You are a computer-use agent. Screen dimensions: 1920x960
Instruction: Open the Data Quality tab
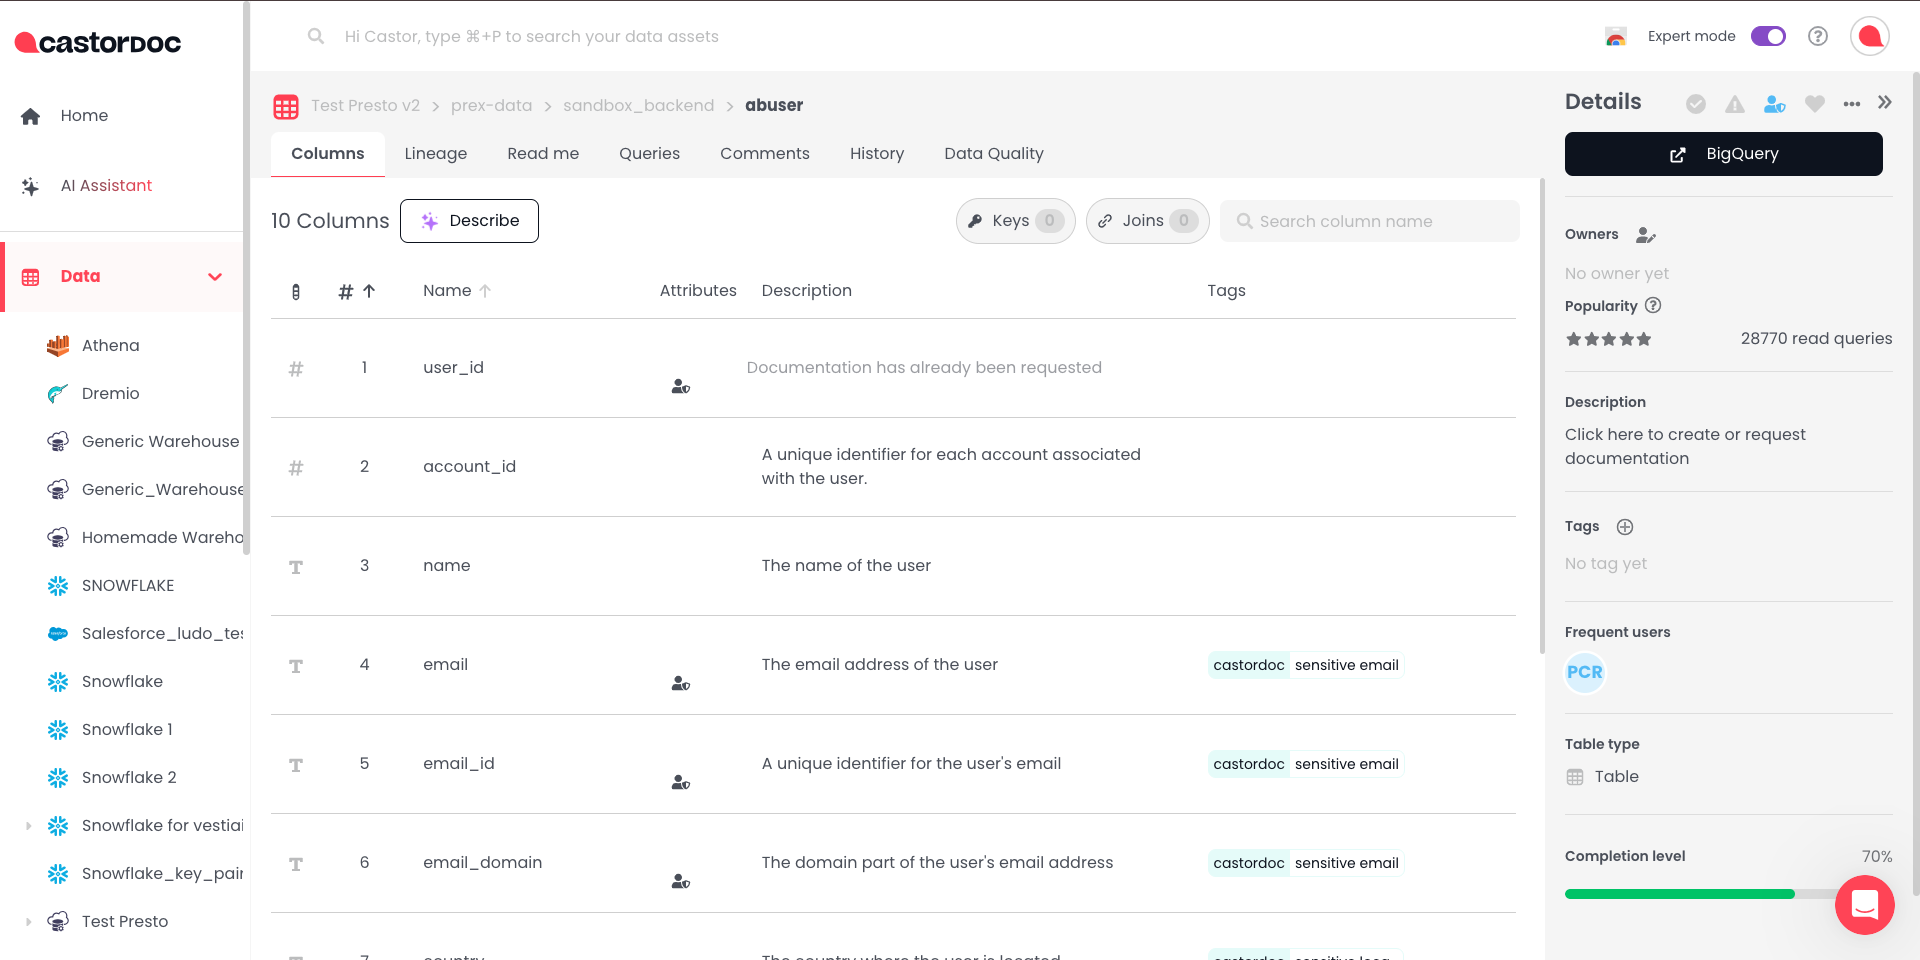(x=993, y=154)
